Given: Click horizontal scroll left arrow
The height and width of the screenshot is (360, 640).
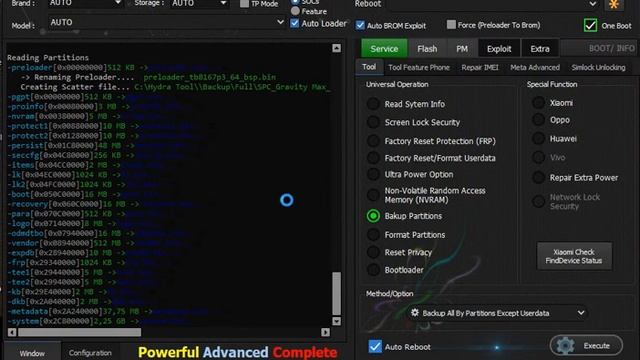Looking at the screenshot, I should [x=12, y=332].
